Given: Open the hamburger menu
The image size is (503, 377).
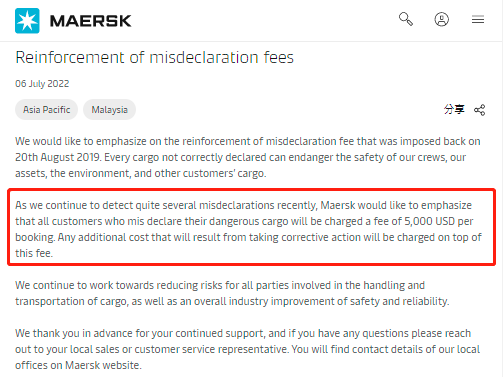Looking at the screenshot, I should 478,19.
